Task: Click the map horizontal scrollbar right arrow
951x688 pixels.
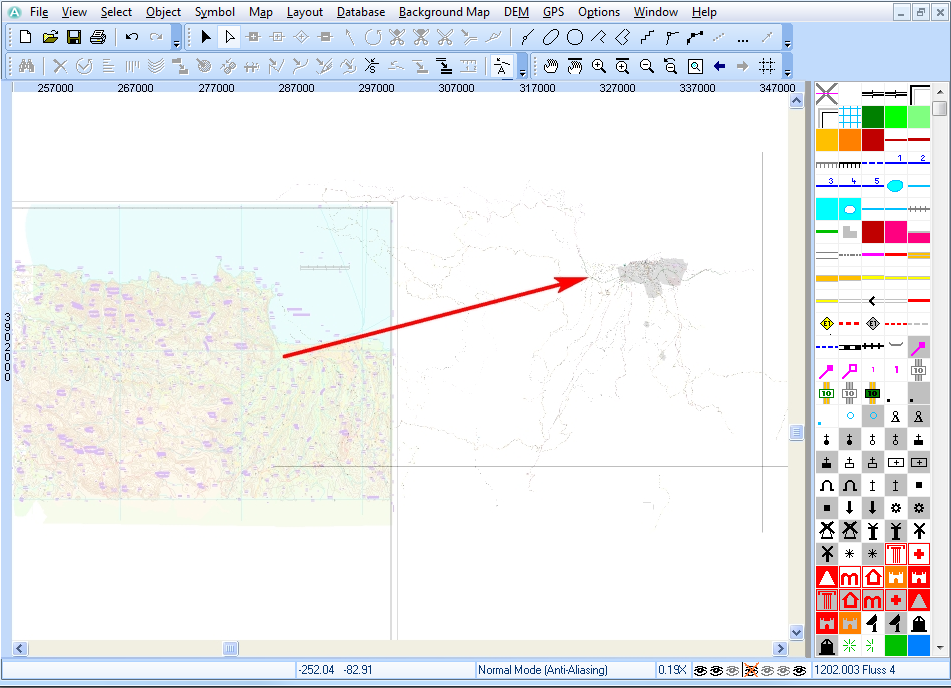Action: (x=780, y=649)
